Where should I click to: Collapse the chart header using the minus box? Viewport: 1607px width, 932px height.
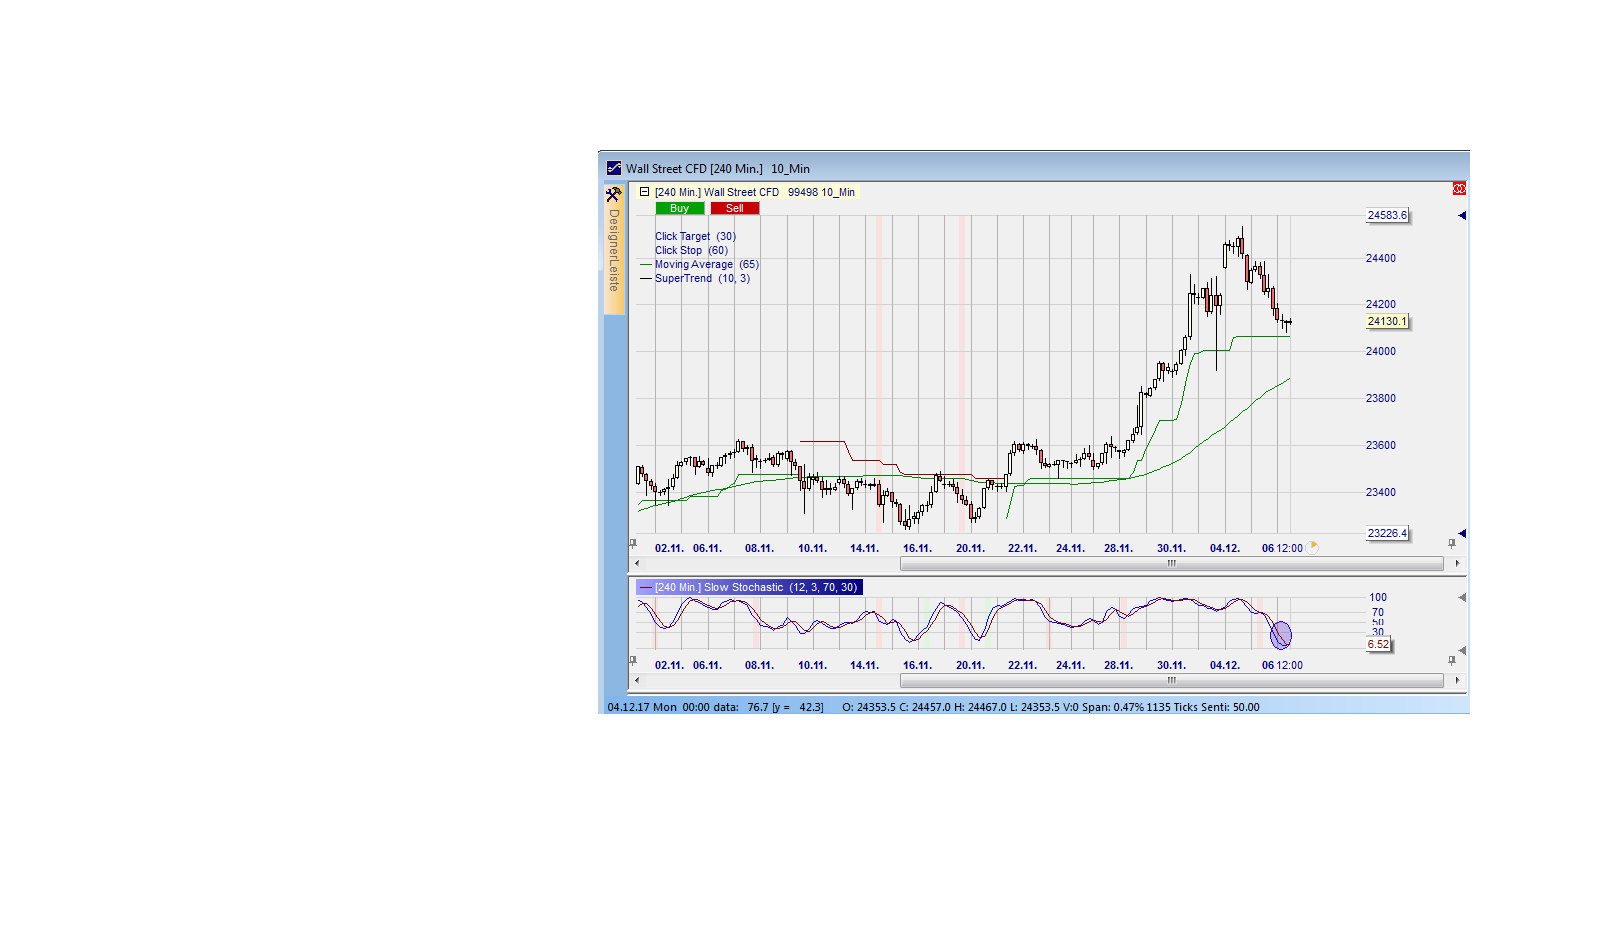point(643,192)
